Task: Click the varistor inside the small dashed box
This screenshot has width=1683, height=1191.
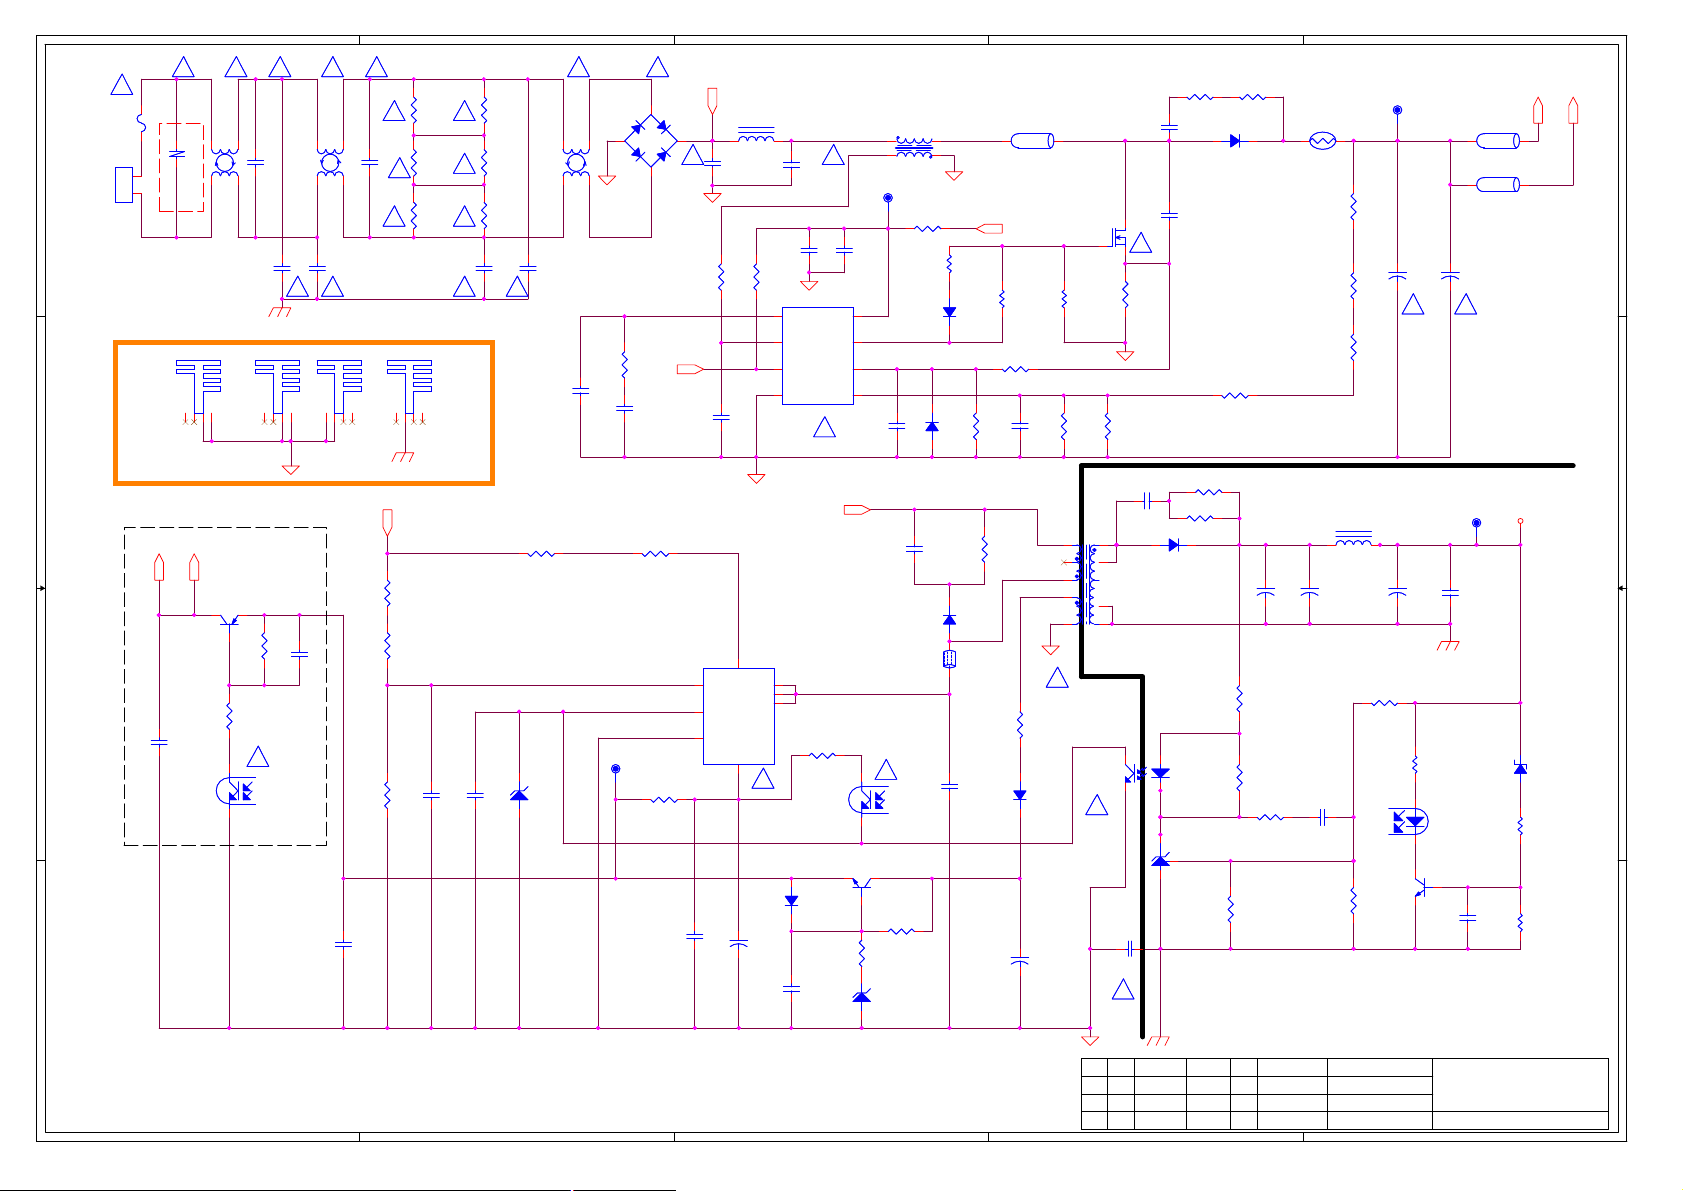Action: tap(177, 155)
